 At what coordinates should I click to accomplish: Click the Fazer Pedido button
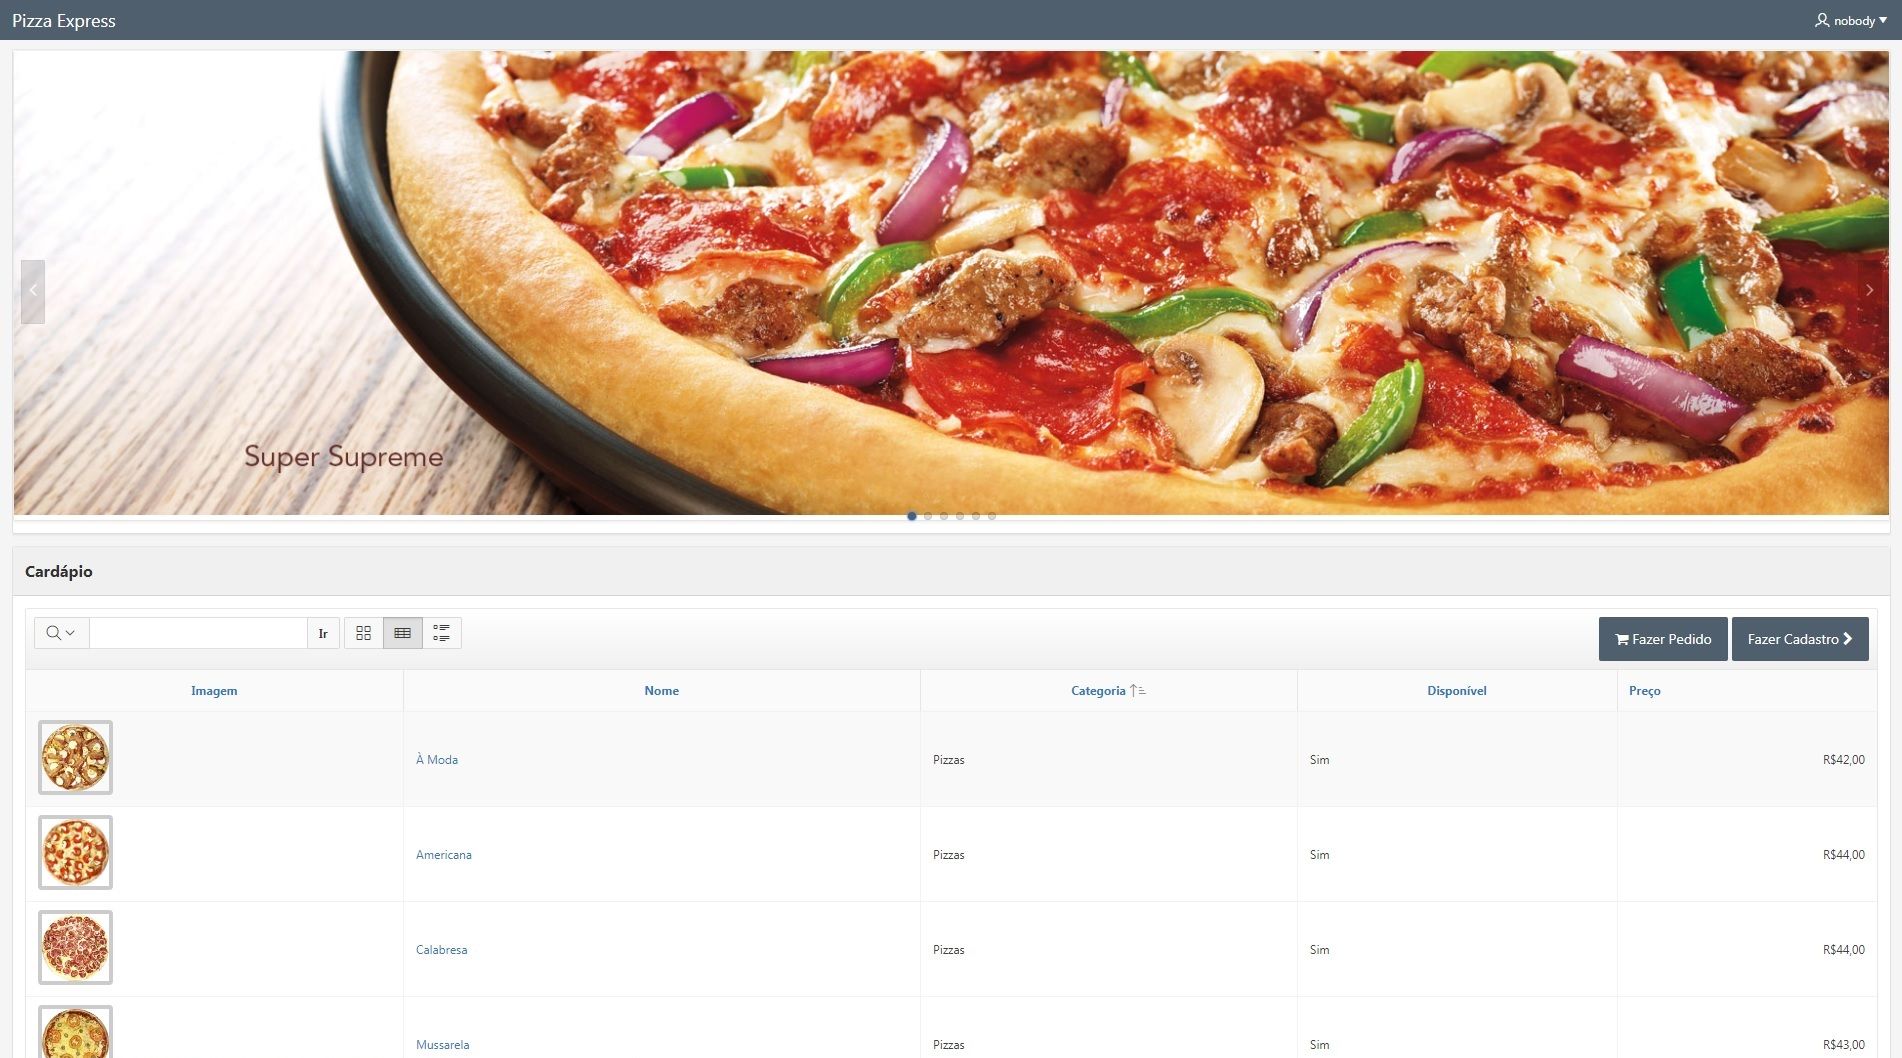point(1662,639)
